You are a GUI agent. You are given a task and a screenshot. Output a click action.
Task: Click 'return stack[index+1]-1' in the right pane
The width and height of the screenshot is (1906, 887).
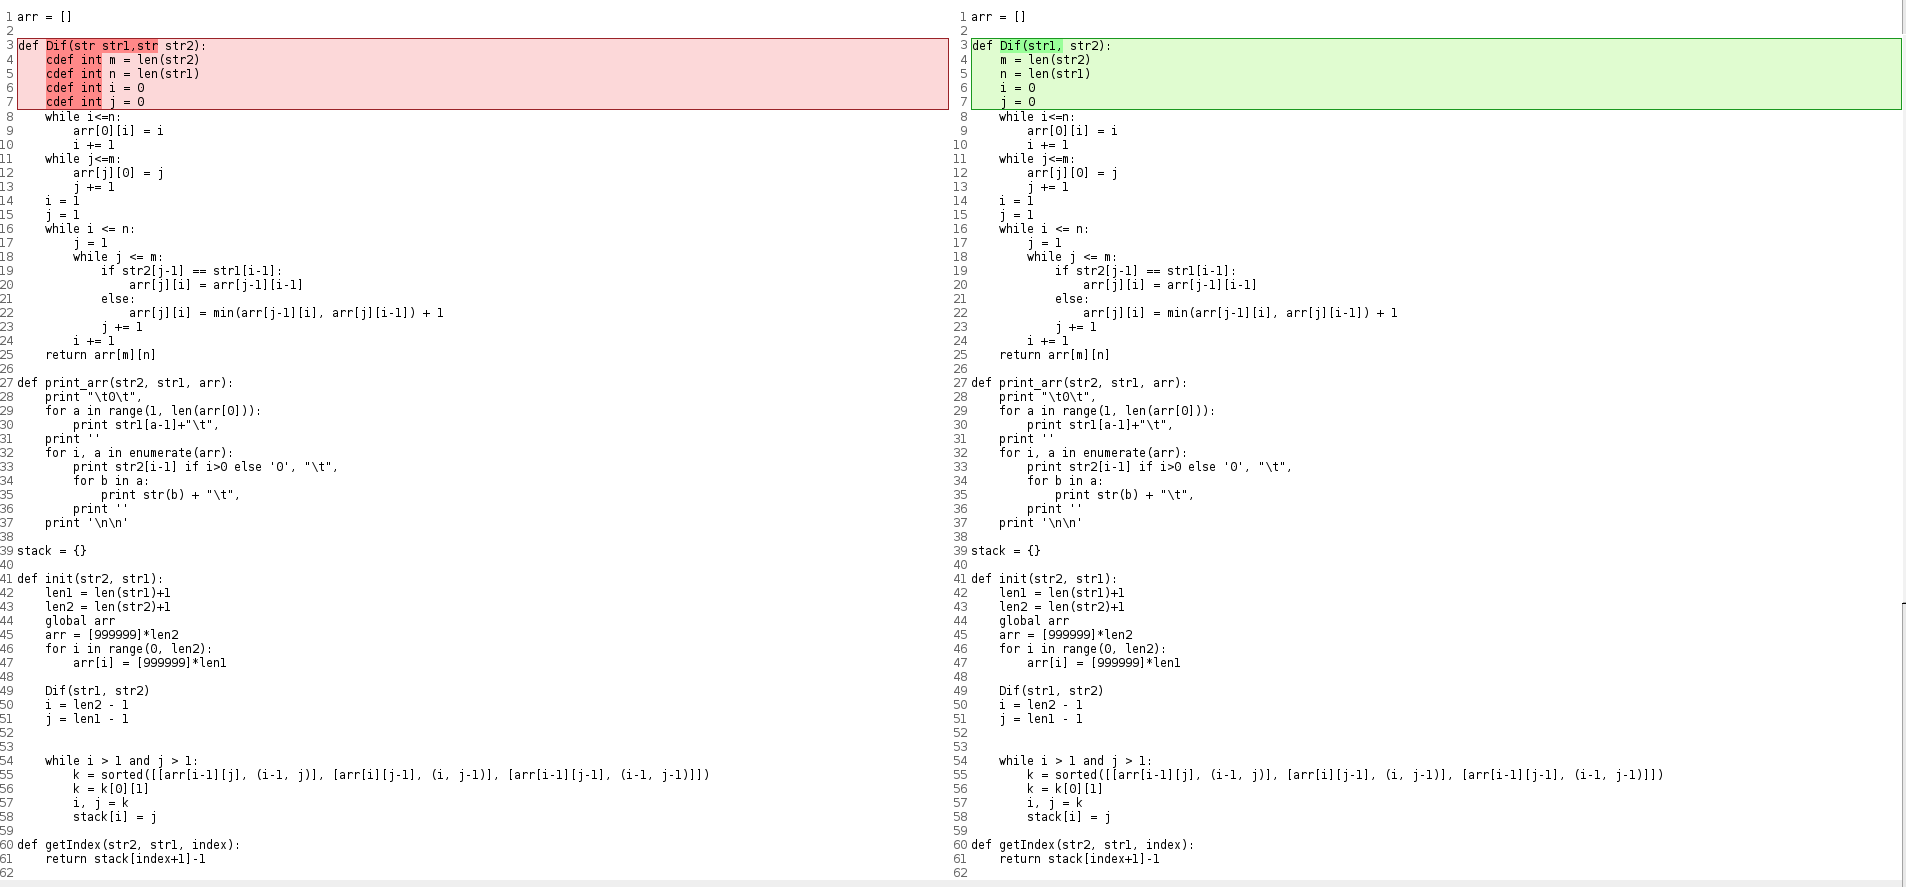pyautogui.click(x=1079, y=859)
